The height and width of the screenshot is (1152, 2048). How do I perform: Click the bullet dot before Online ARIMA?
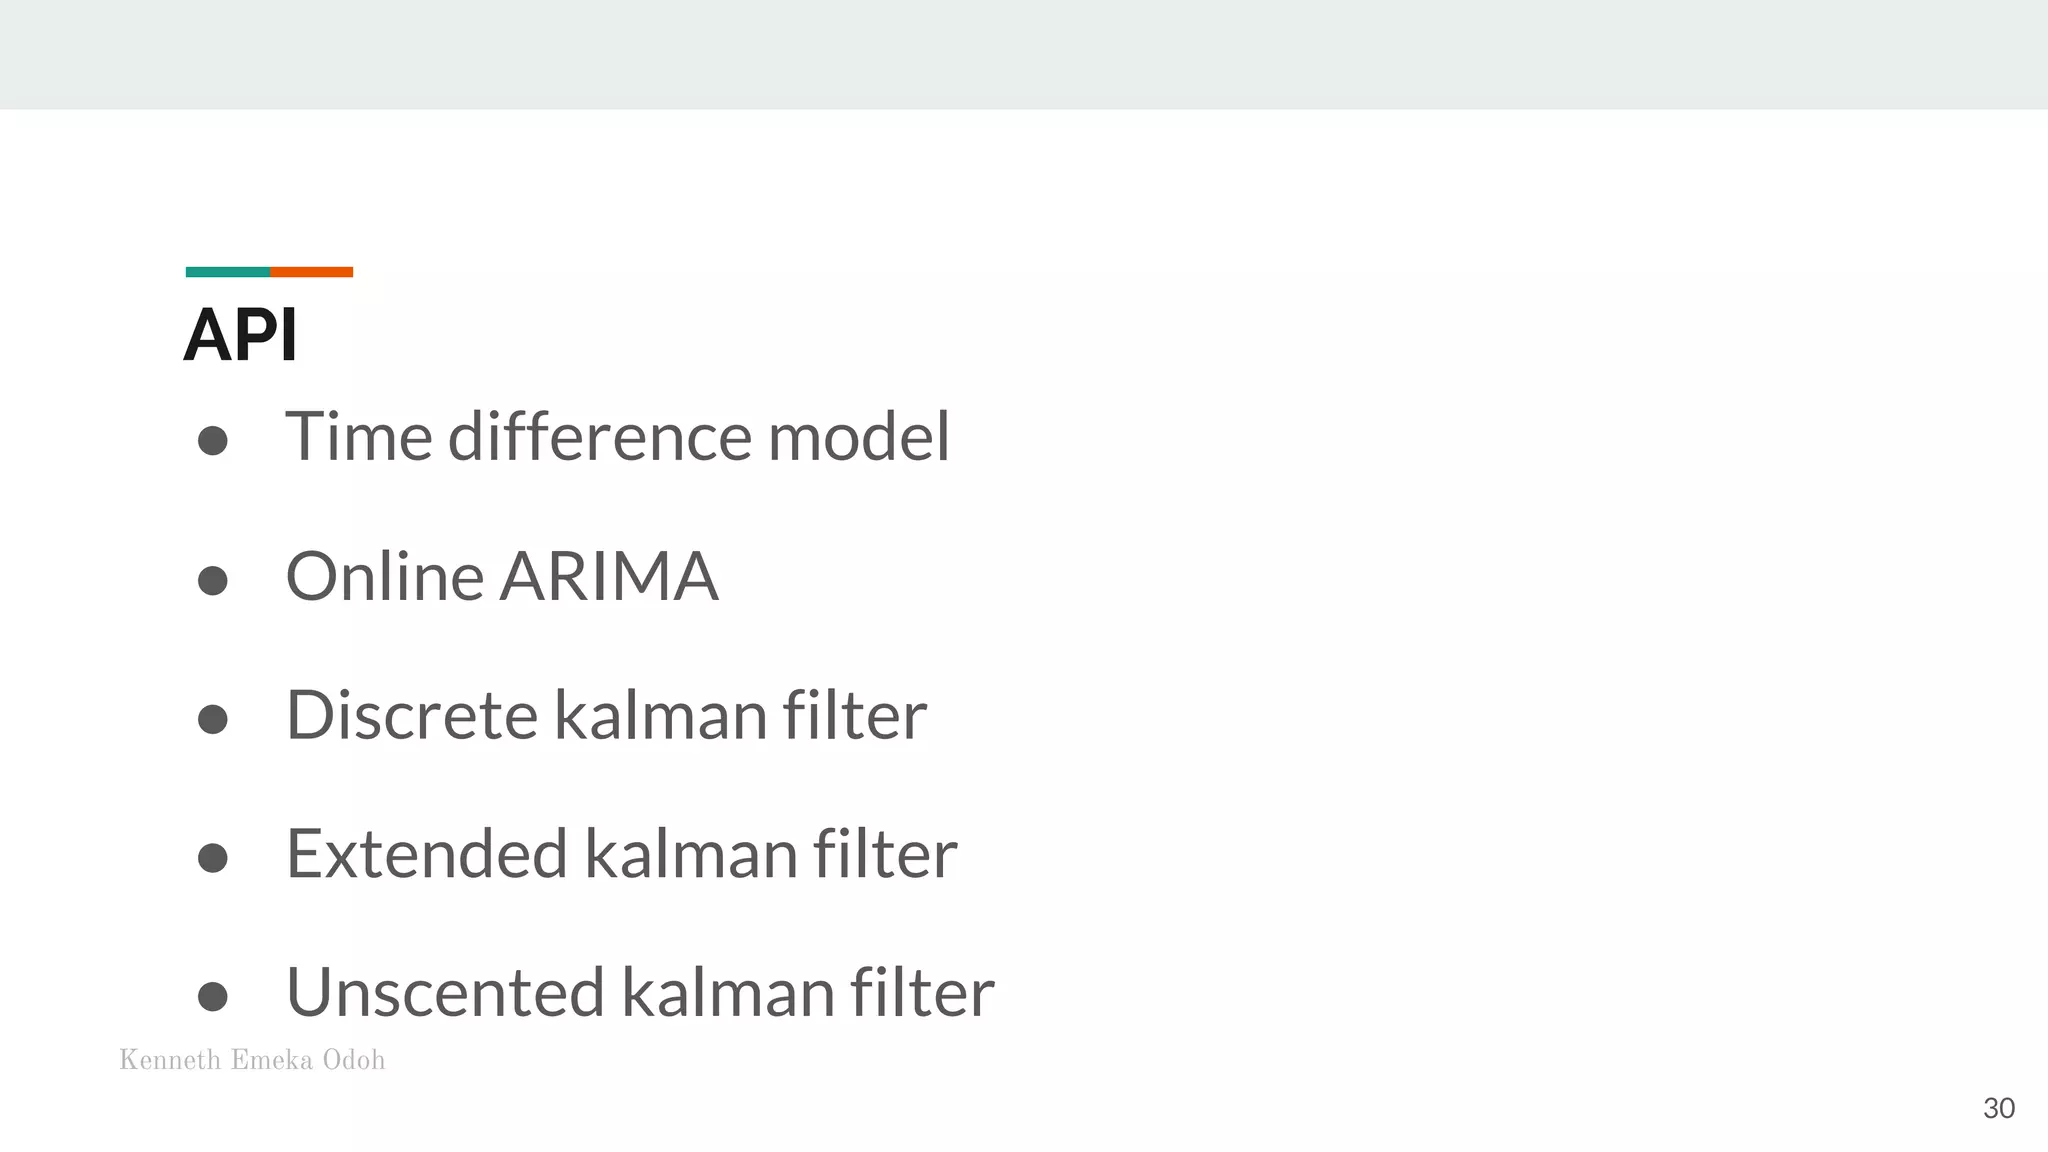[213, 581]
